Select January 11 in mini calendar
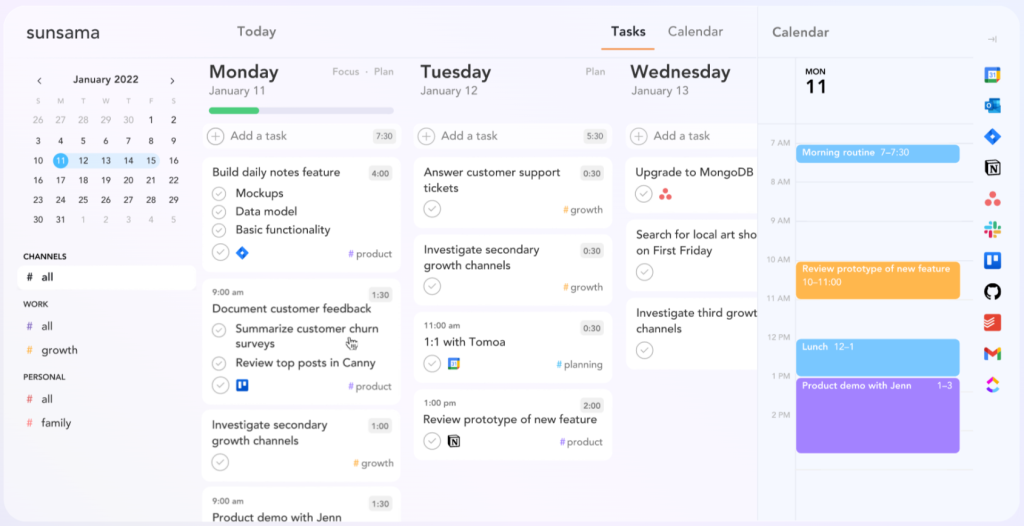This screenshot has width=1024, height=526. (60, 161)
